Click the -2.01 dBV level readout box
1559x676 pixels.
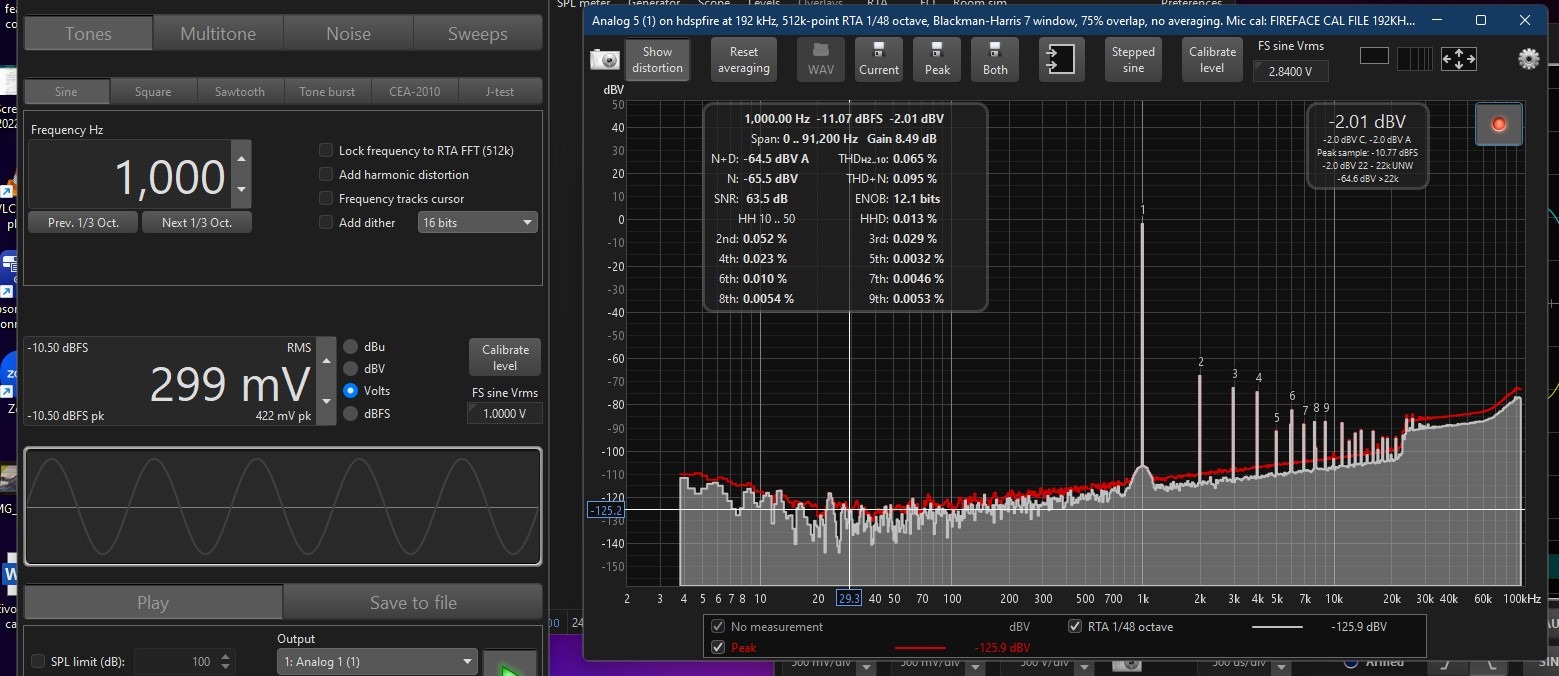1368,145
